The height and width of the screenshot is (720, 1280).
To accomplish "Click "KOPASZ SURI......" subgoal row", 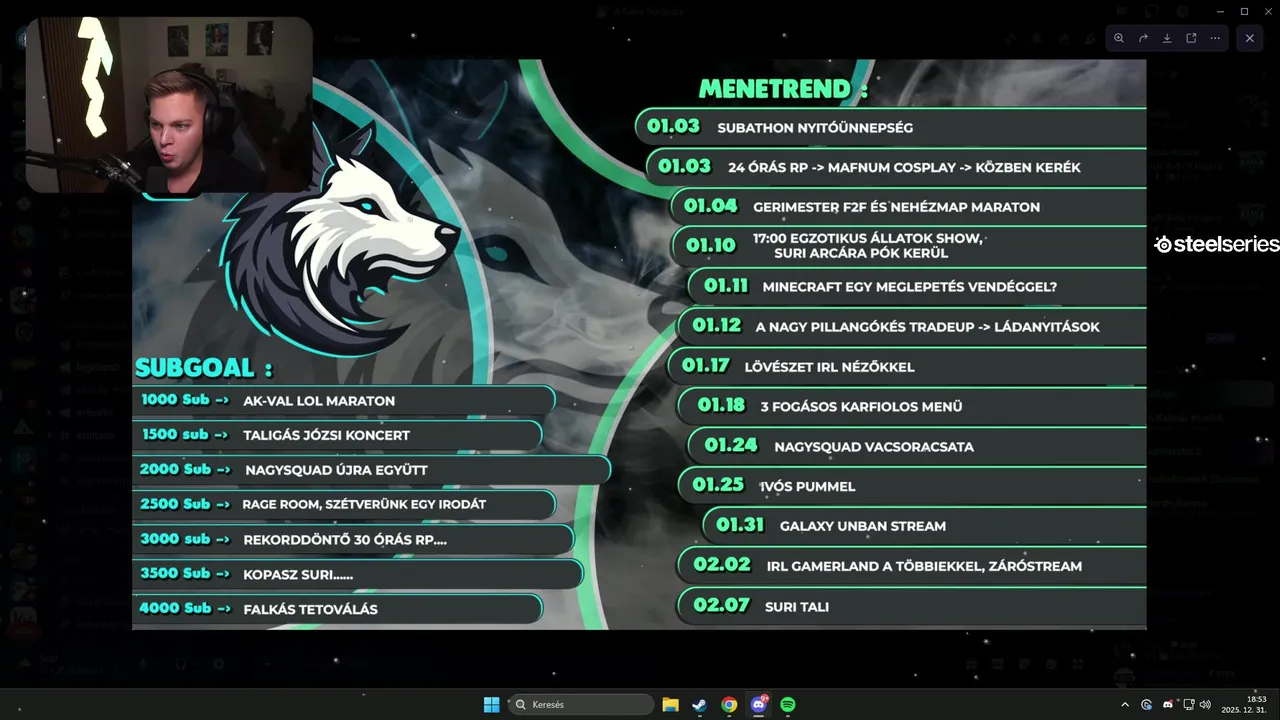I will point(357,574).
